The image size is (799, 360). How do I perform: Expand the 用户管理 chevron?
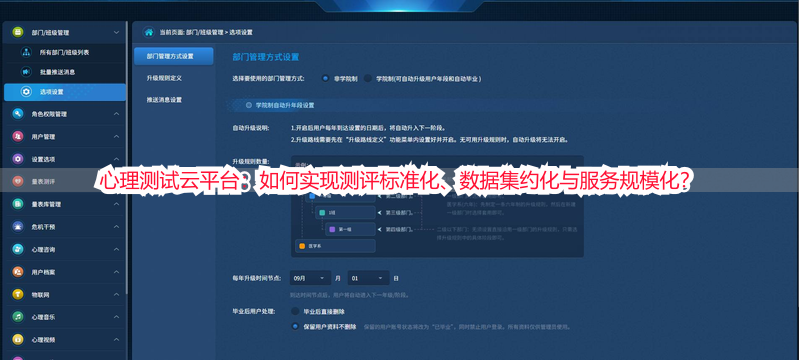coord(116,137)
